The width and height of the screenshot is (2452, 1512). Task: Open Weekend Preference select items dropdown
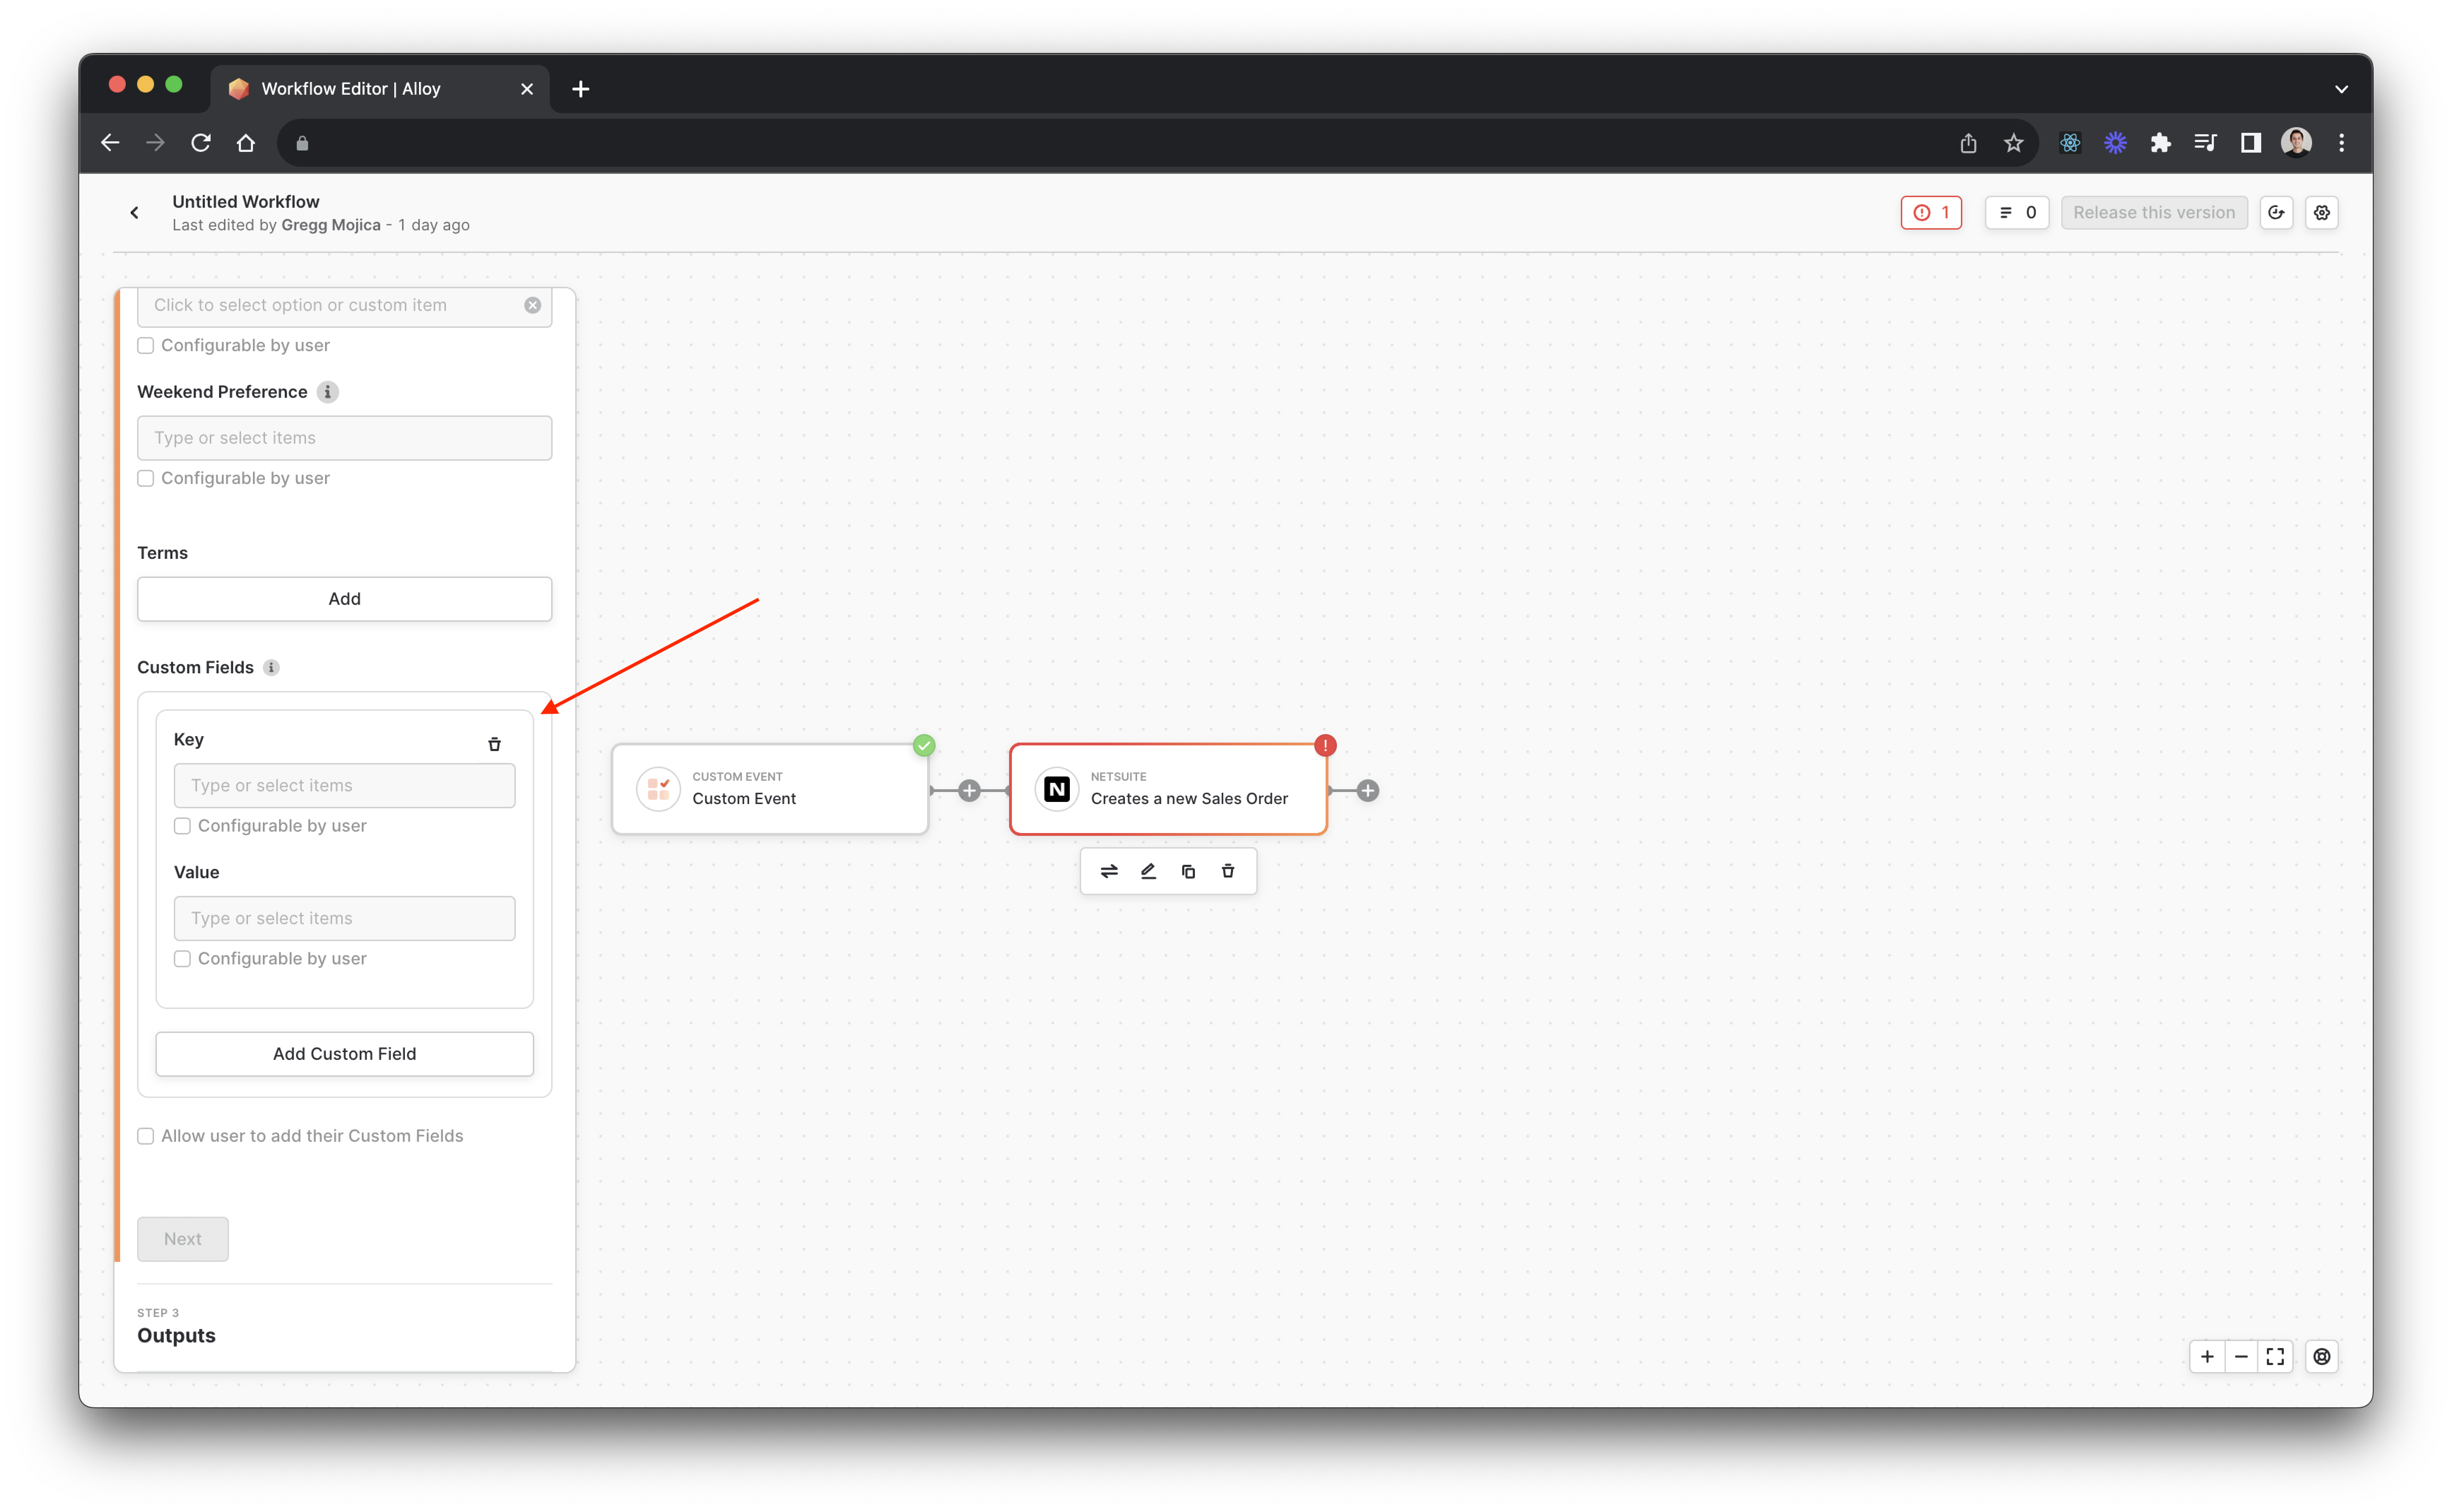344,438
